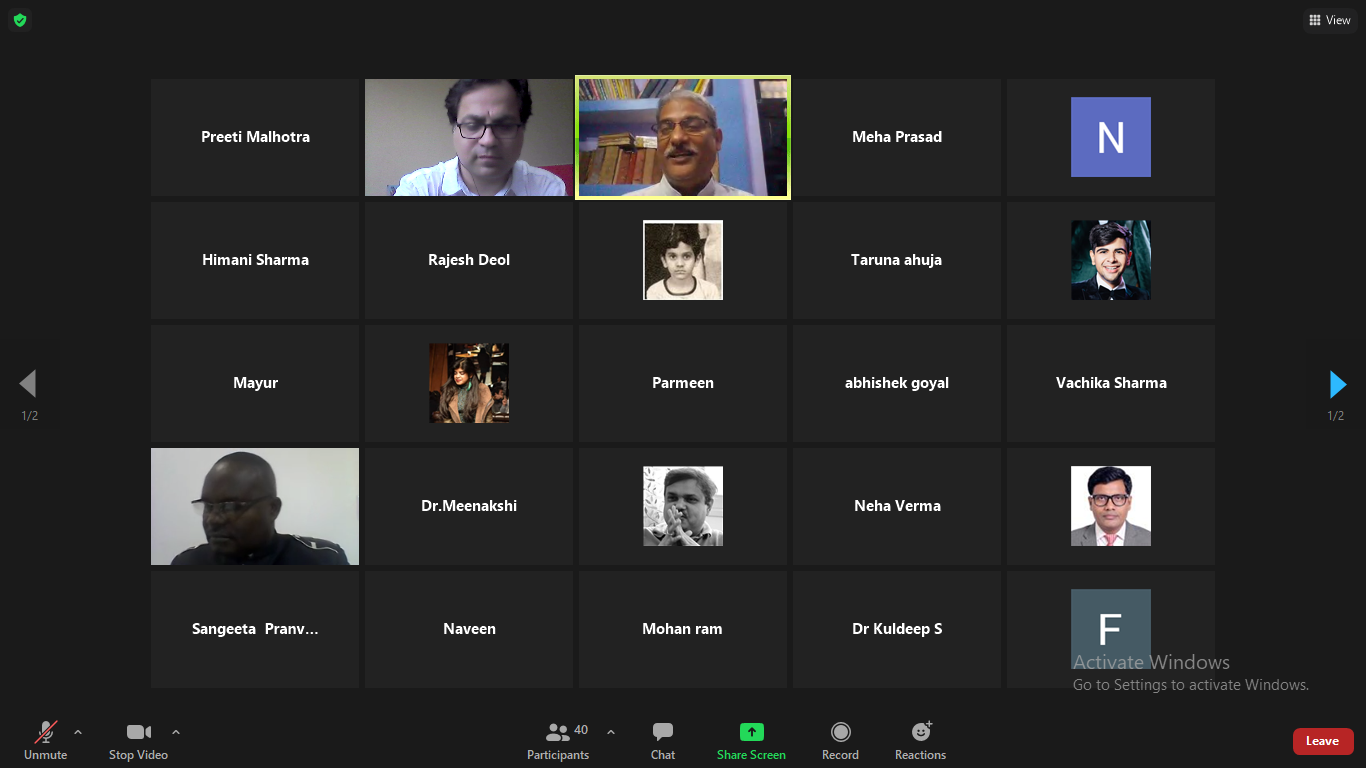1366x768 pixels.
Task: Go to next page of participants
Action: pyautogui.click(x=1337, y=384)
